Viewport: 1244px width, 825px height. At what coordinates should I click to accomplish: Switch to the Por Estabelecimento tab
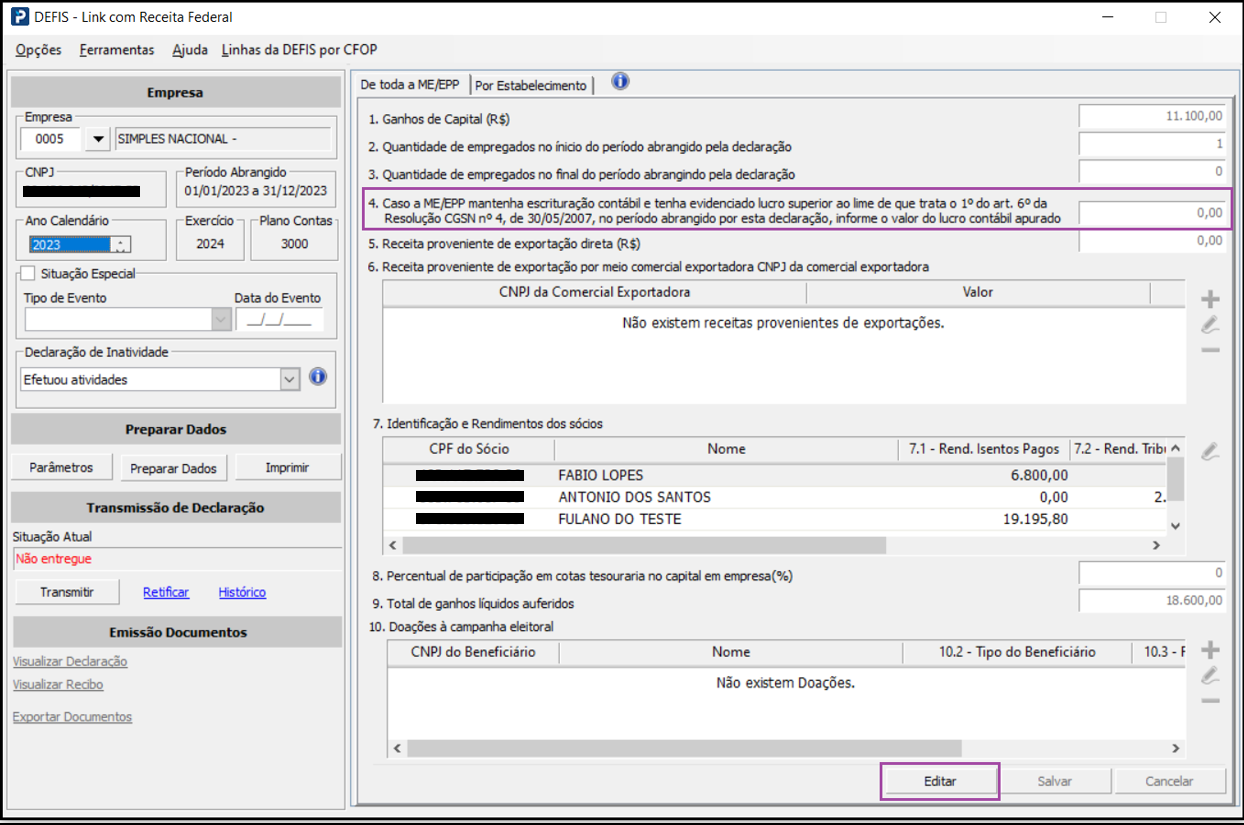530,86
